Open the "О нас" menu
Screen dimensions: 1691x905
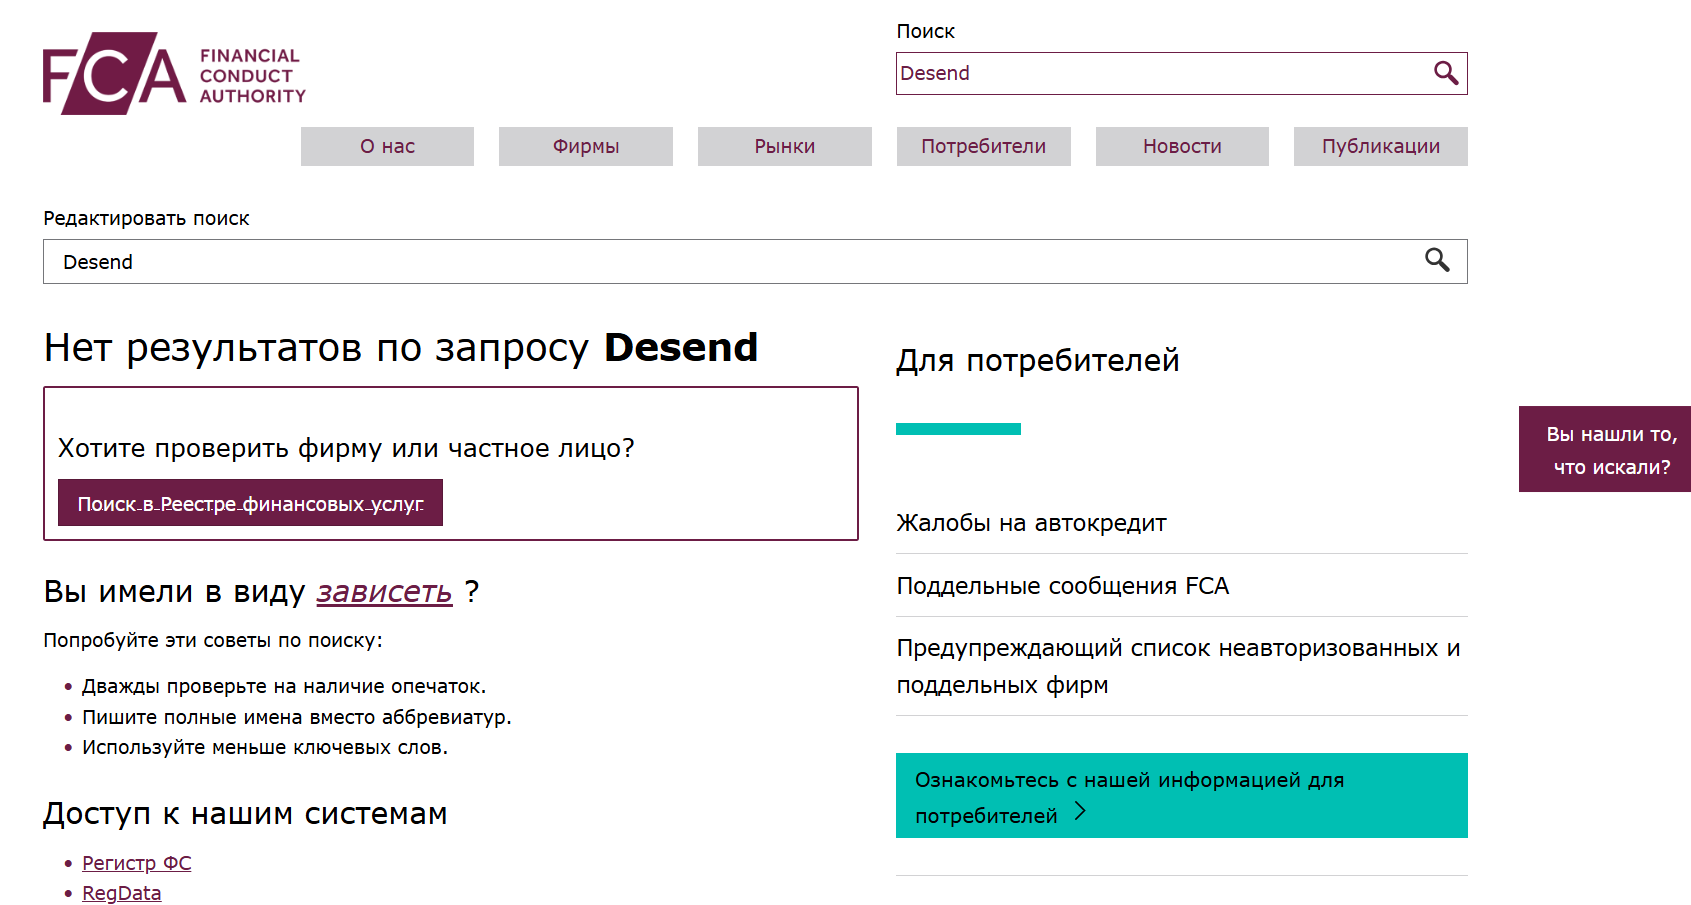pos(387,146)
